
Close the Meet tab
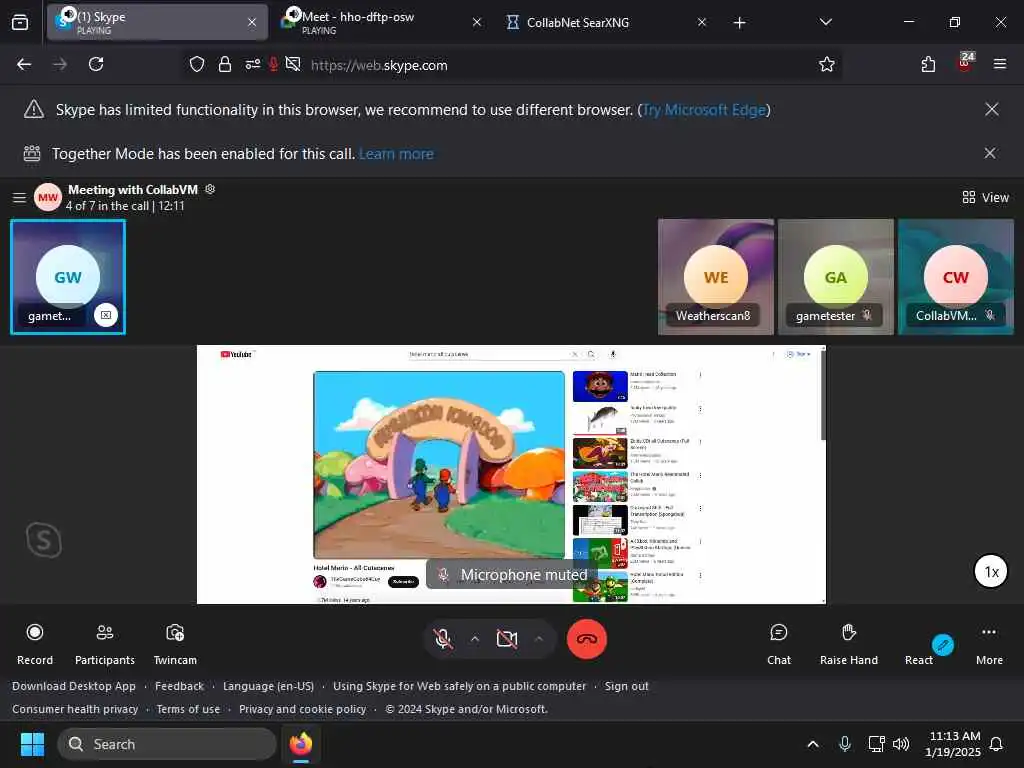coord(477,22)
